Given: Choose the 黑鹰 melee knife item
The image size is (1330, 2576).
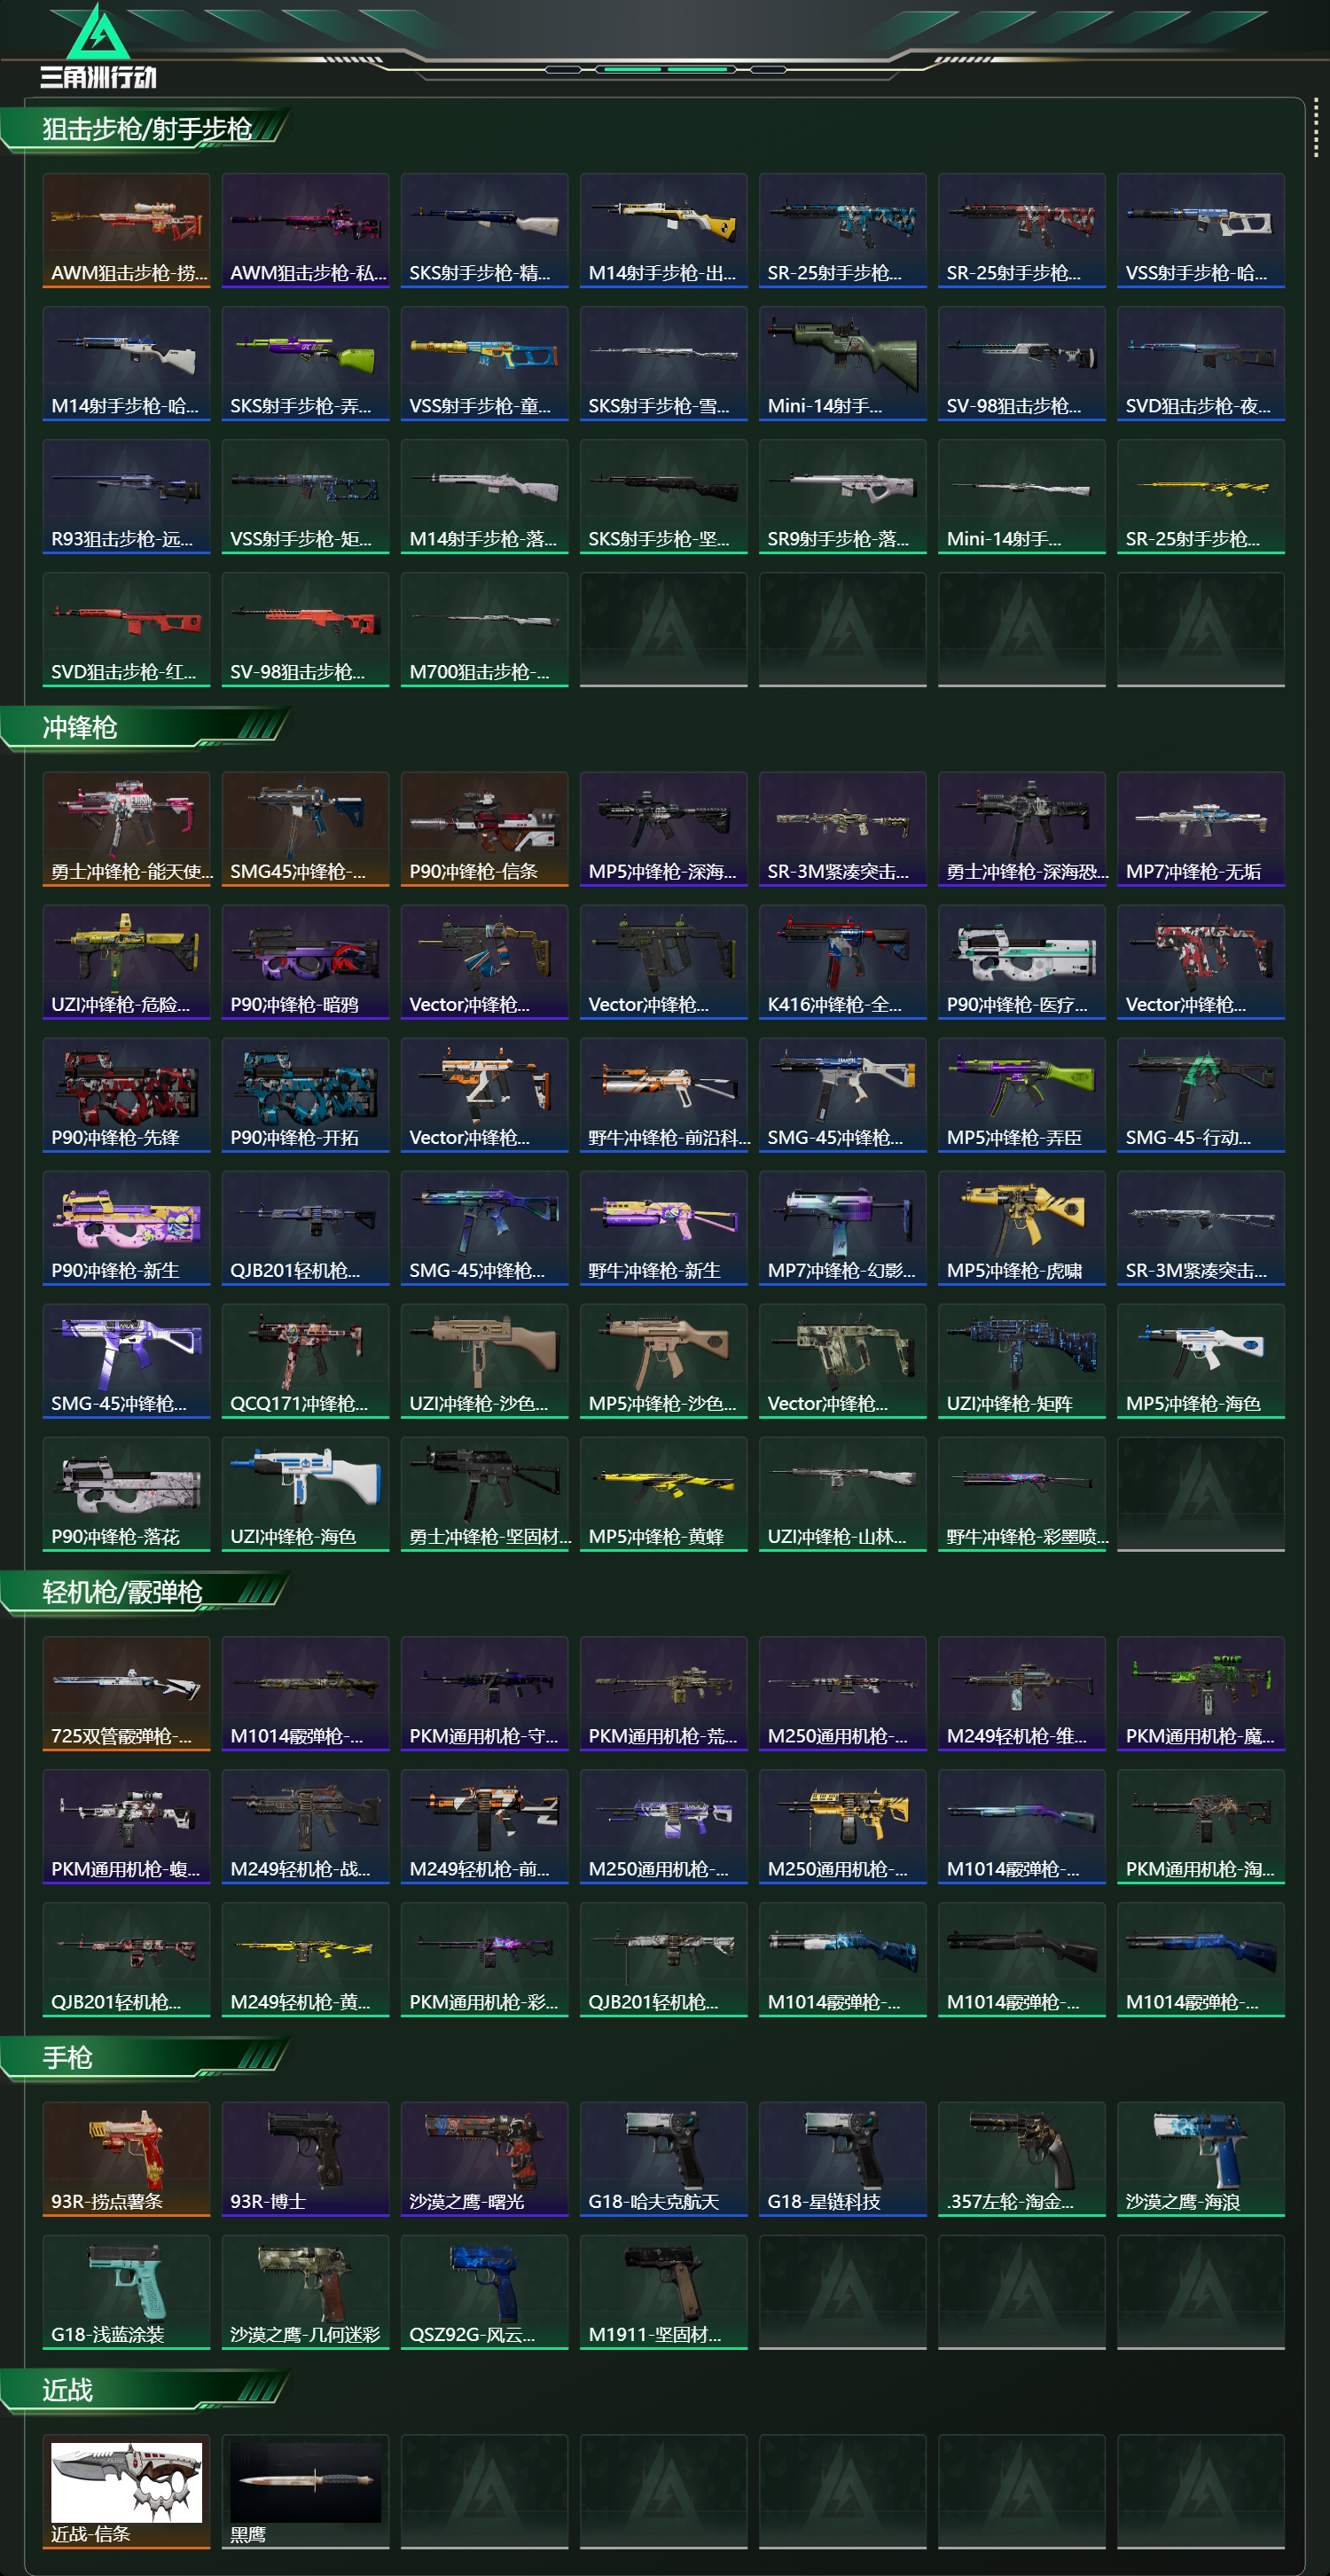Looking at the screenshot, I should [305, 2491].
